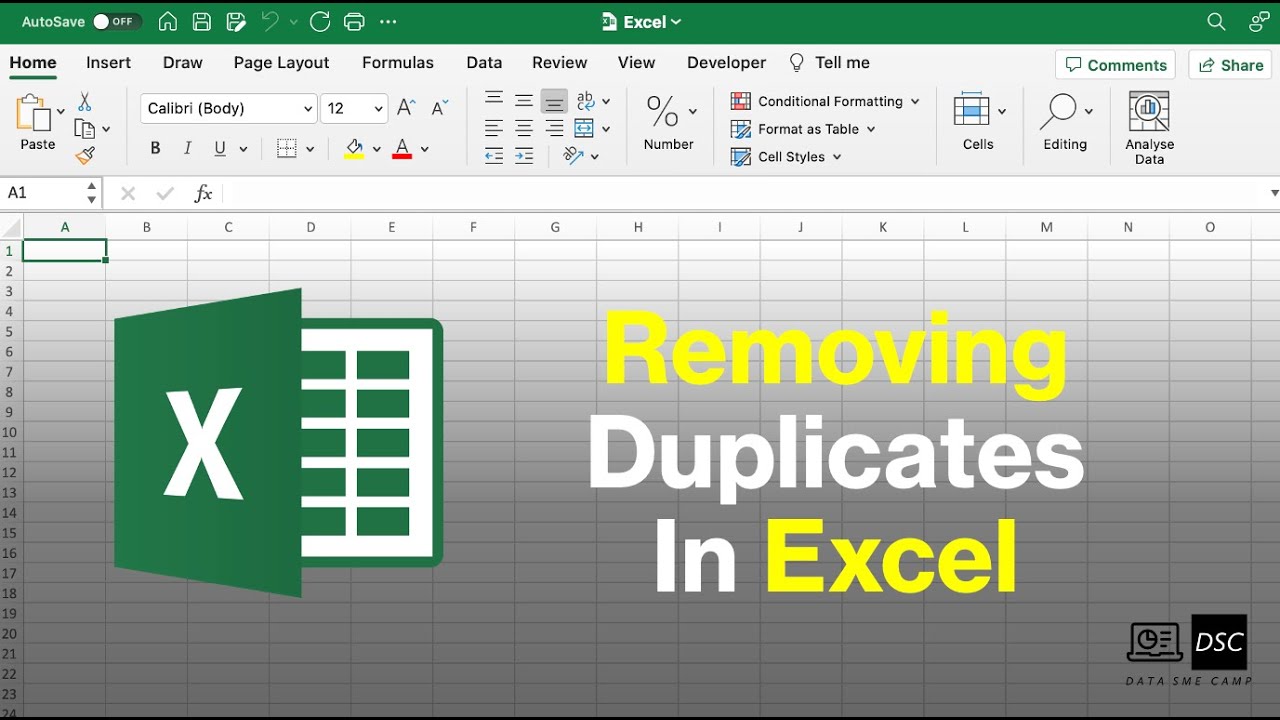This screenshot has width=1280, height=720.
Task: Click the Tell me search box
Action: click(830, 62)
